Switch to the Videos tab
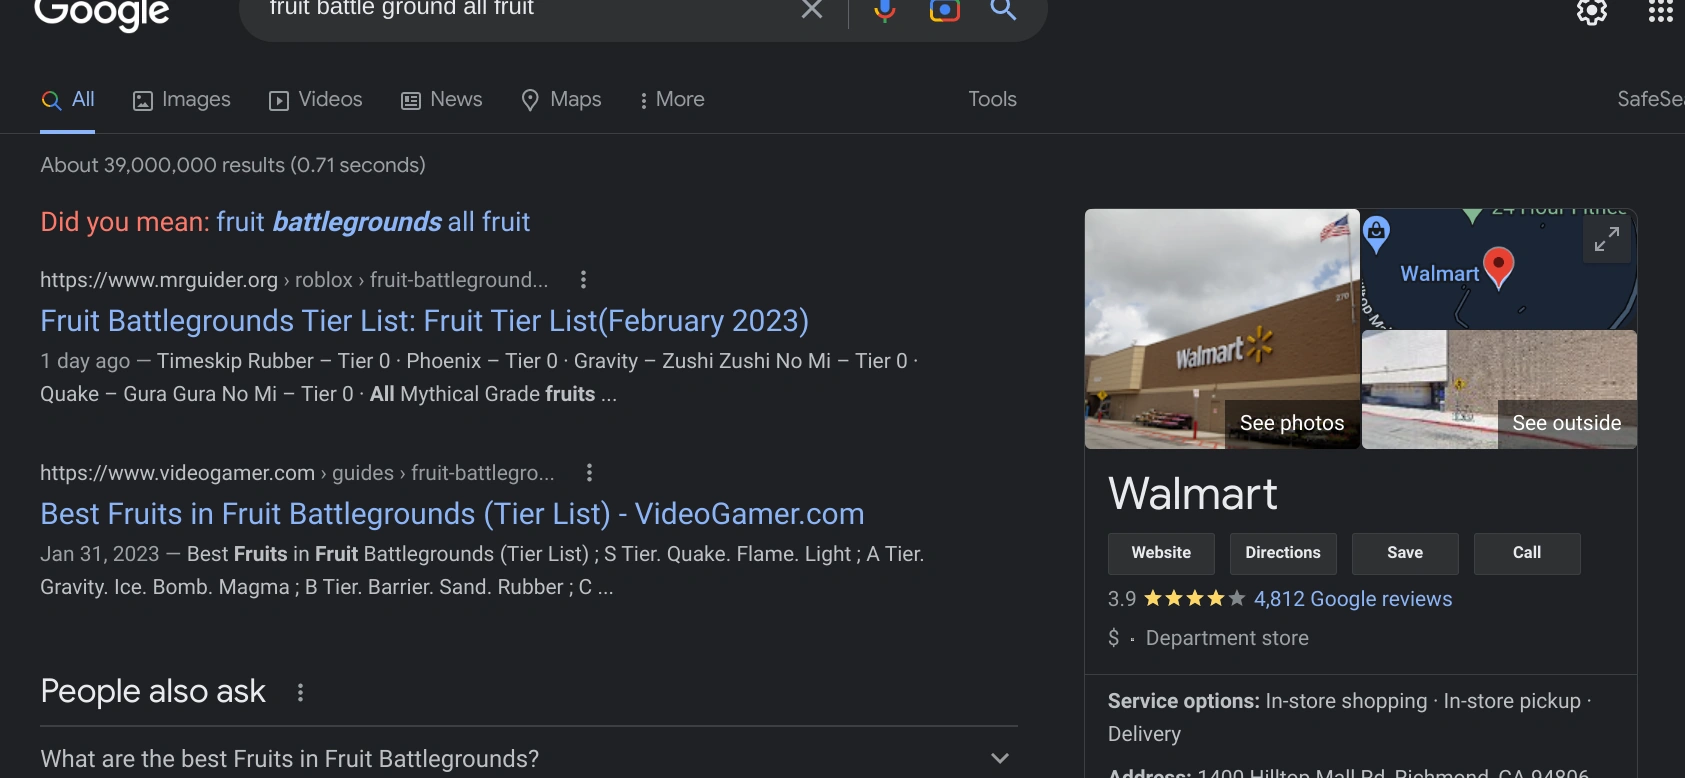The width and height of the screenshot is (1685, 778). (316, 100)
